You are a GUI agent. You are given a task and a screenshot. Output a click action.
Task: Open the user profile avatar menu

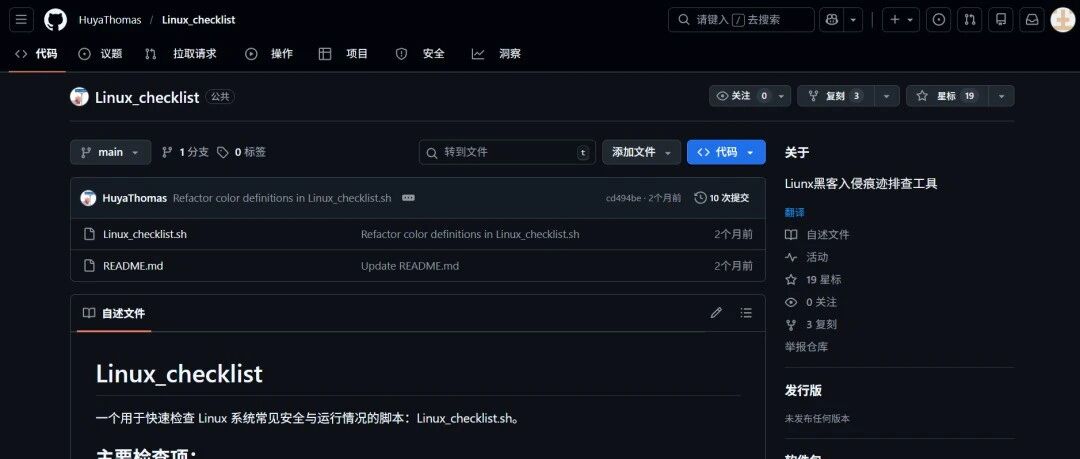point(1062,19)
